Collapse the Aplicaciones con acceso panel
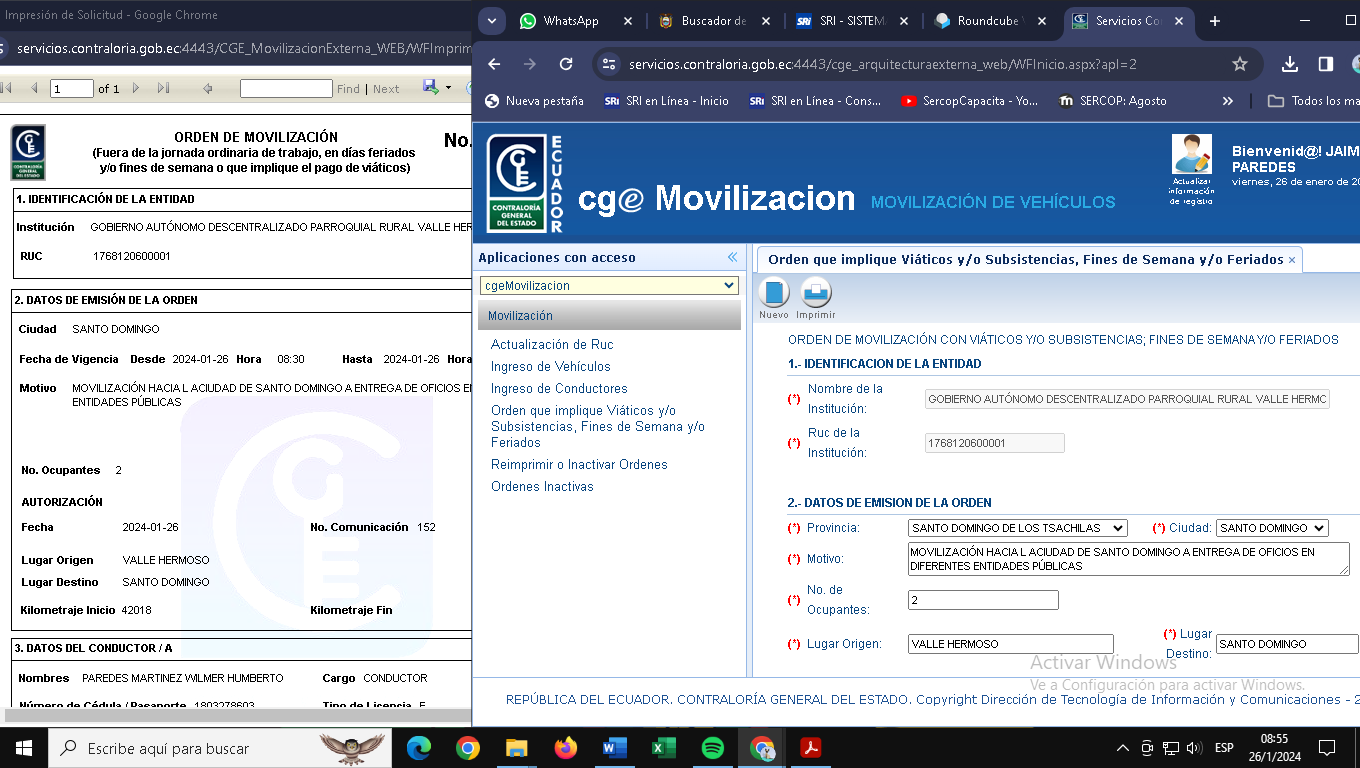1360x768 pixels. [732, 258]
